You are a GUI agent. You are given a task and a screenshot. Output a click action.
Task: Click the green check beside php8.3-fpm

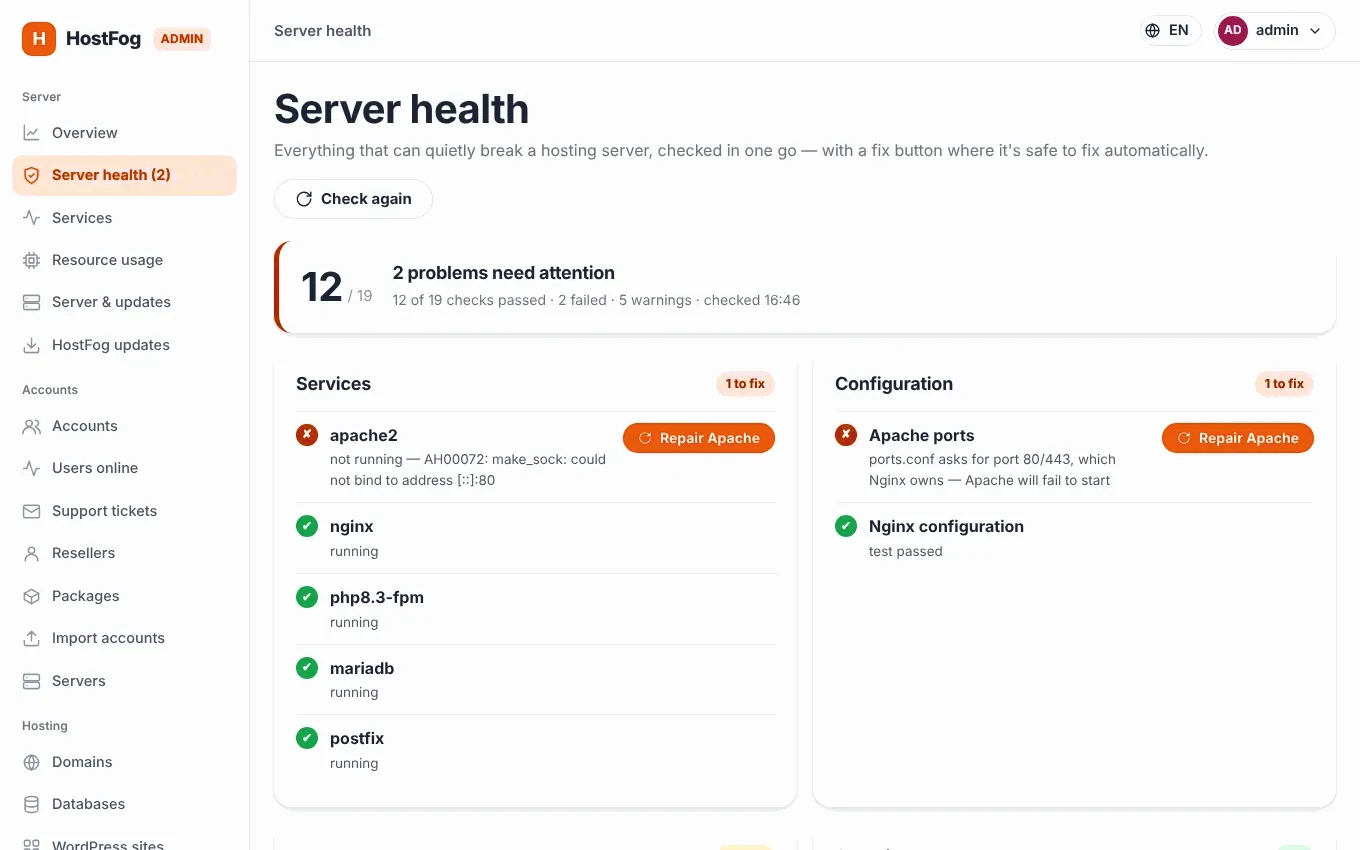pos(307,597)
